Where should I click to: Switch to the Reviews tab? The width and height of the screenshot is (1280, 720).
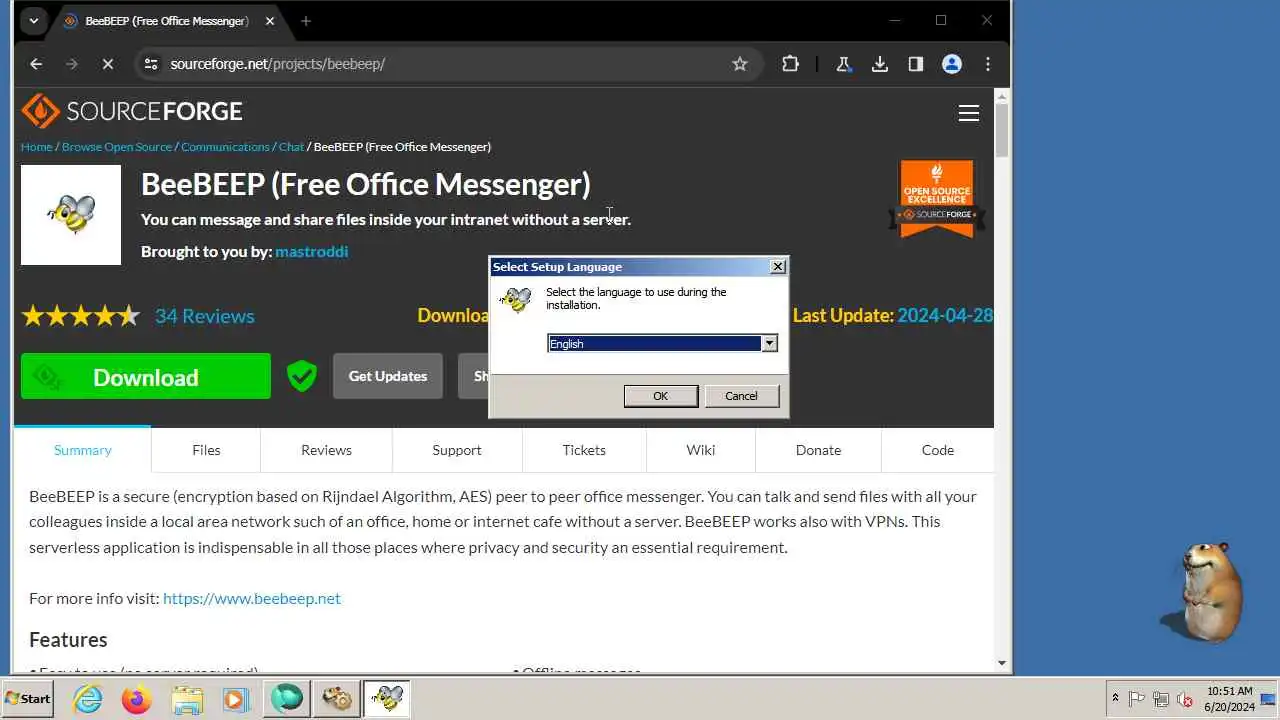pos(326,450)
